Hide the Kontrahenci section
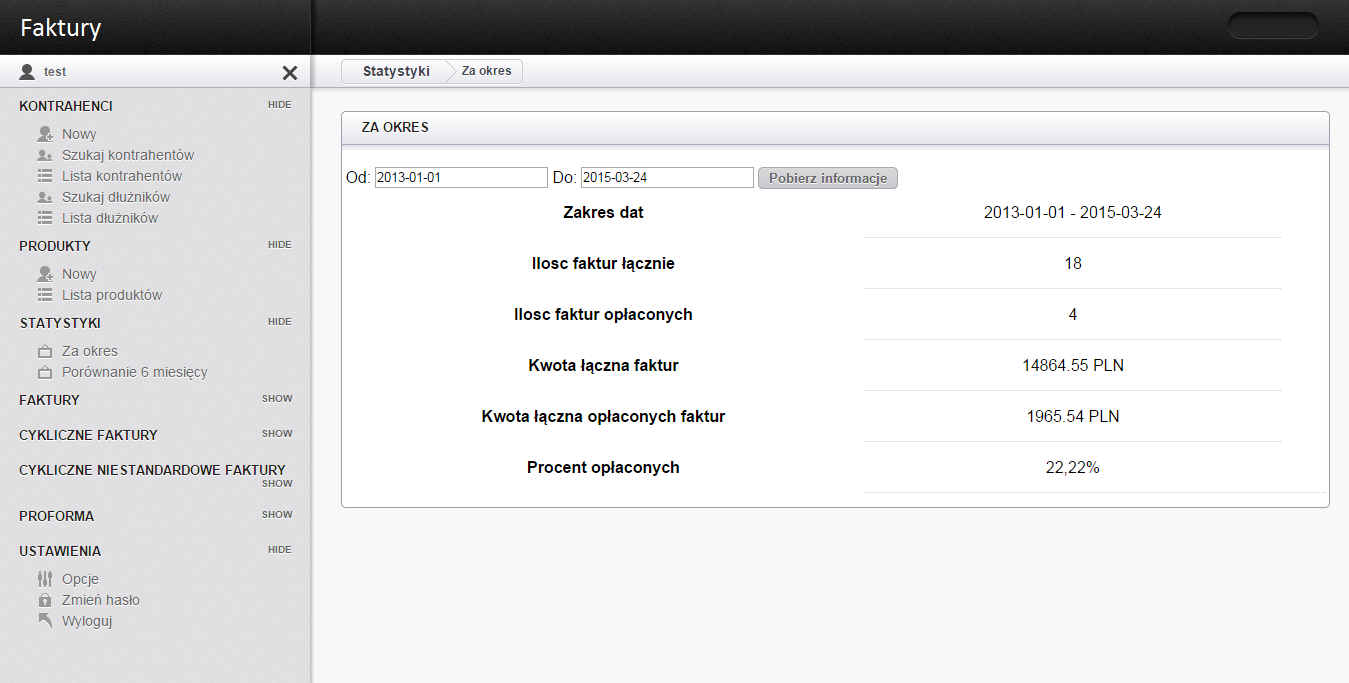Viewport: 1349px width, 683px height. [x=279, y=105]
